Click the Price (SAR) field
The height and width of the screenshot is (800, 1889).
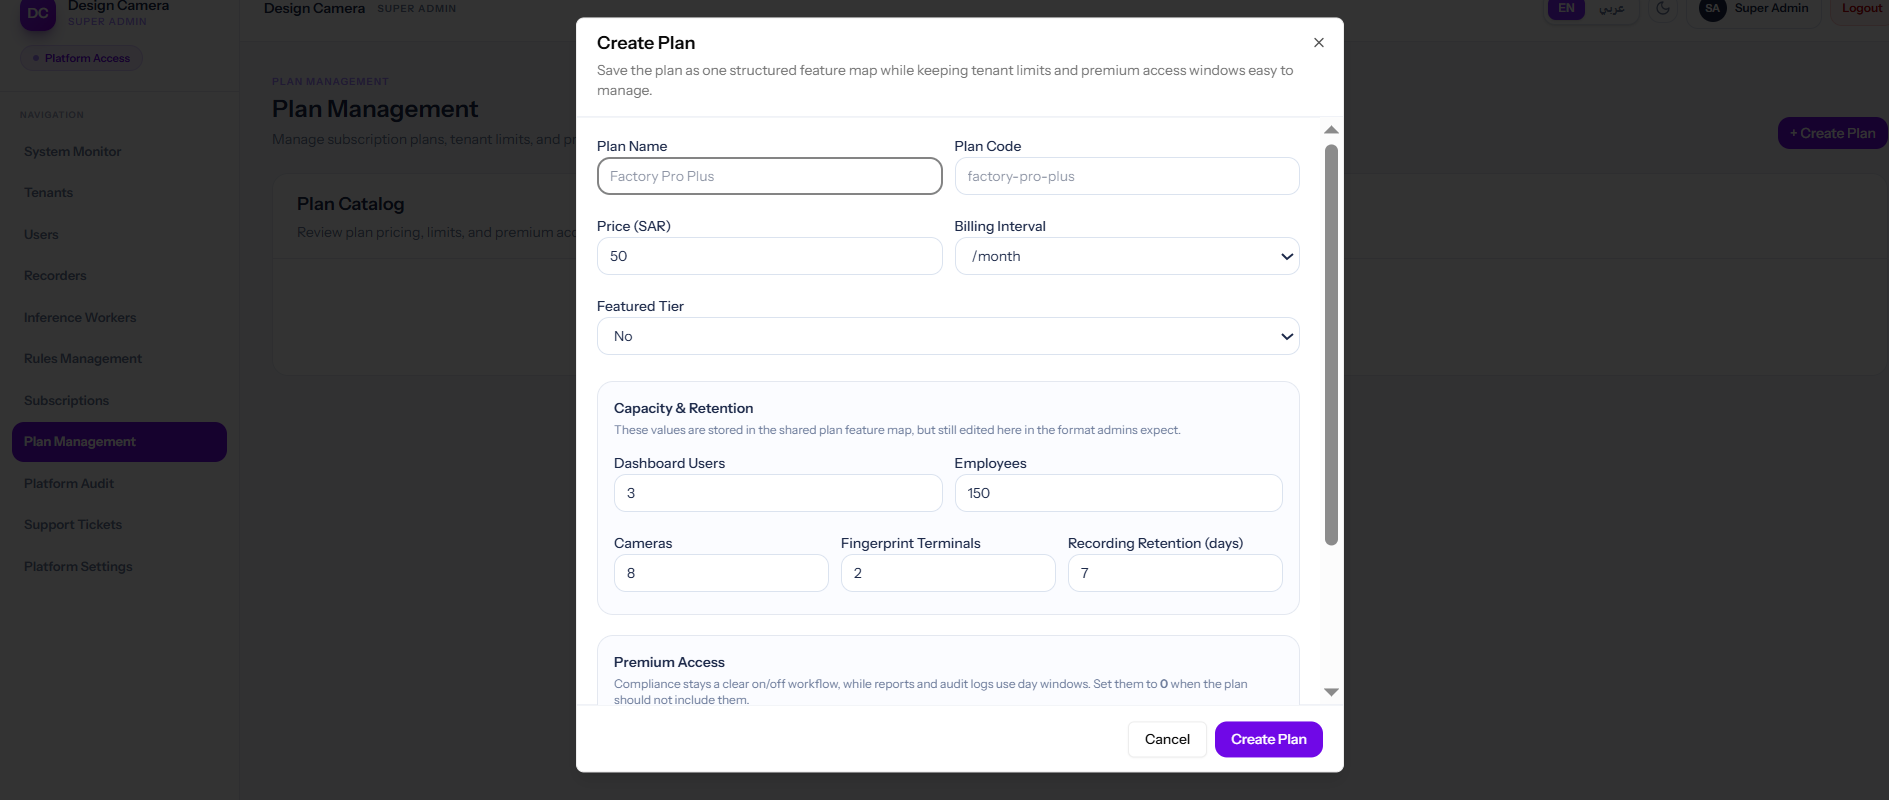point(769,256)
